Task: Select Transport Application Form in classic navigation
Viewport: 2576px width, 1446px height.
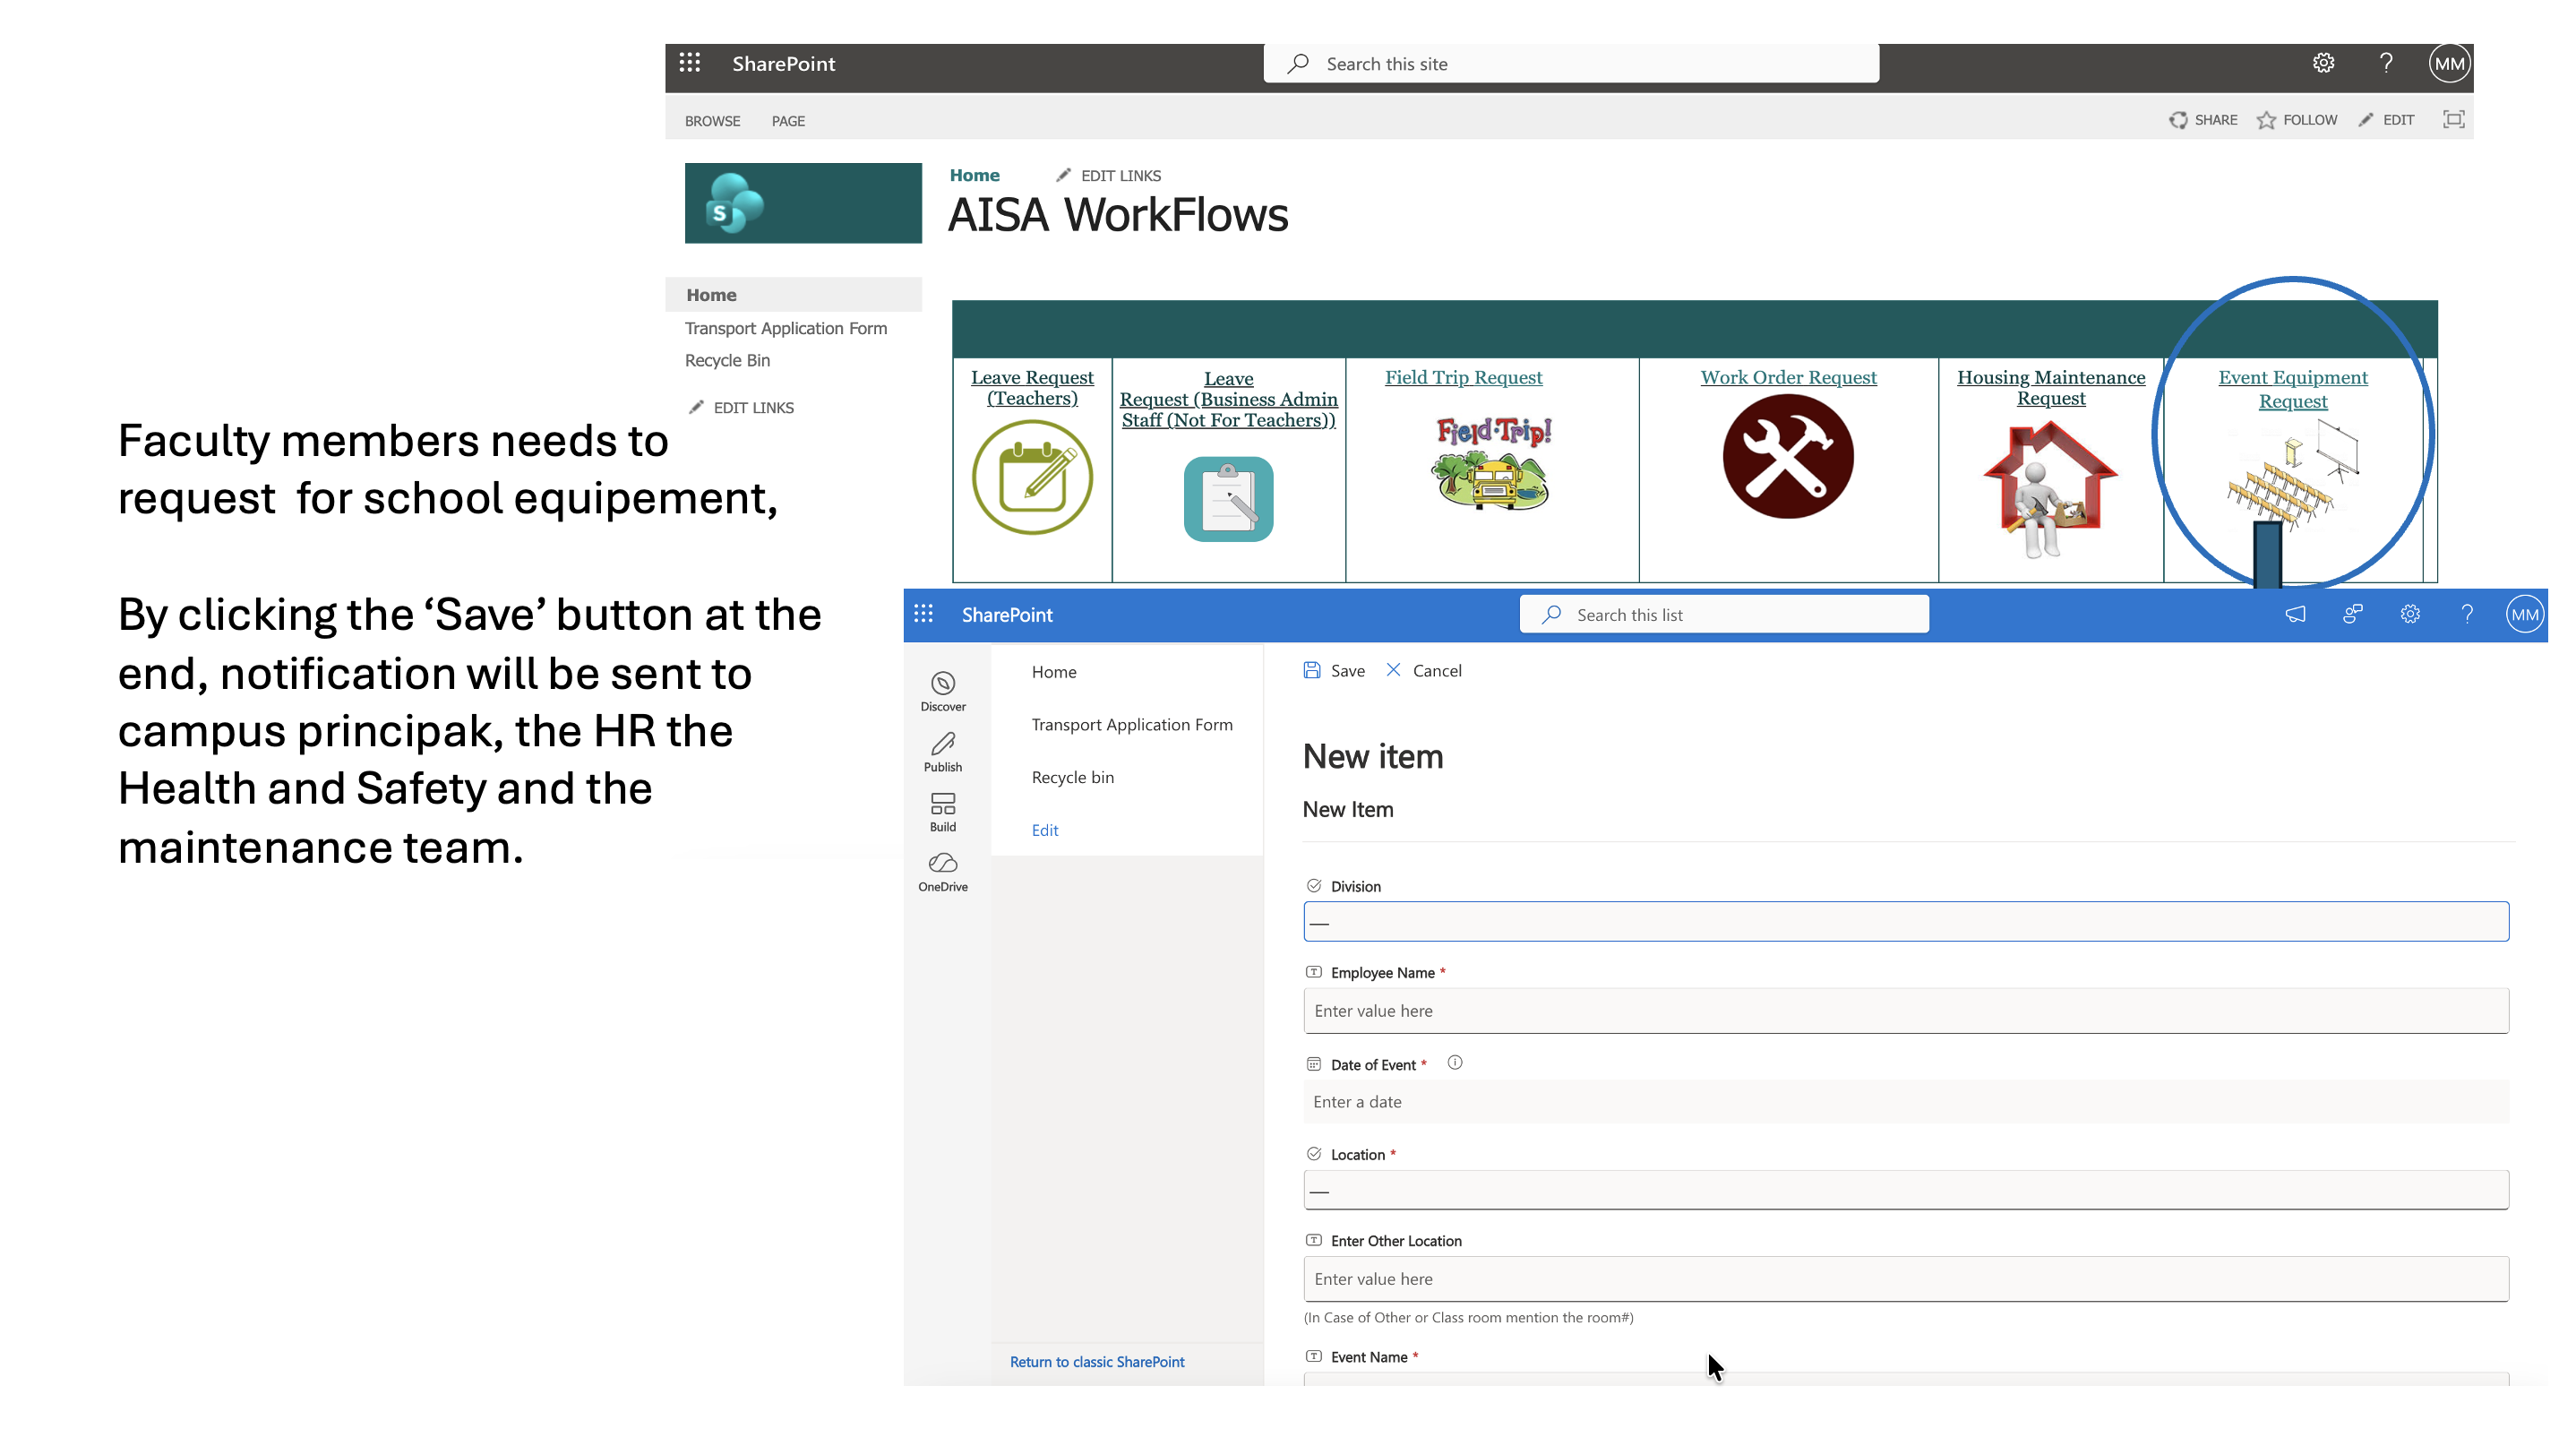Action: [786, 328]
